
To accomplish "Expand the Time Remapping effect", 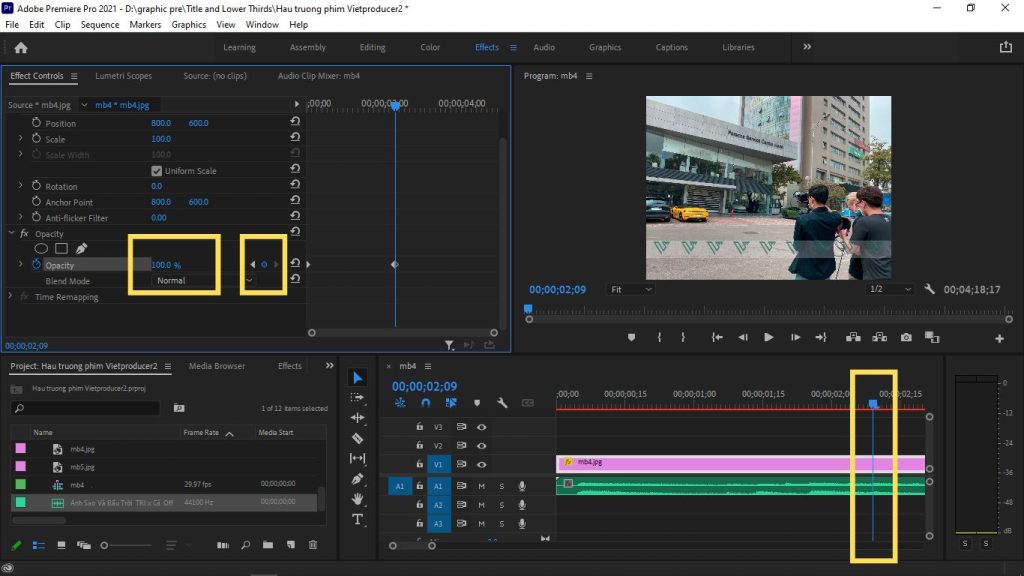I will (x=11, y=297).
